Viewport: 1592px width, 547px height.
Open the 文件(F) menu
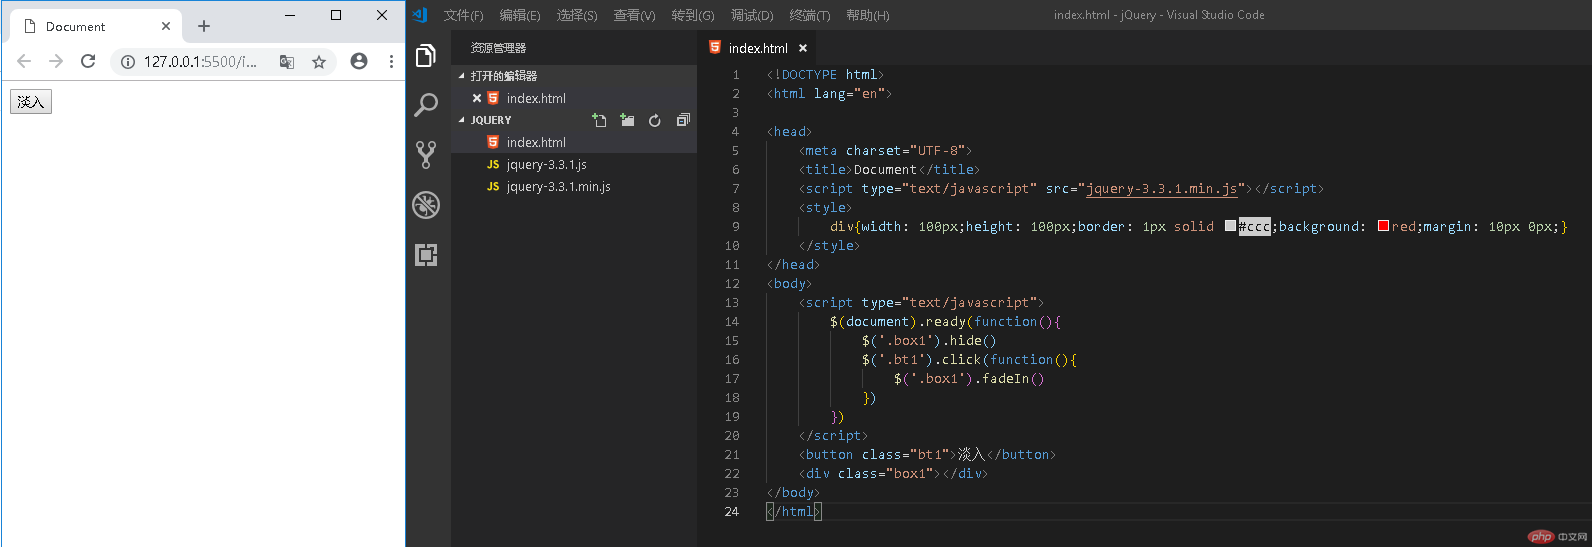[463, 15]
